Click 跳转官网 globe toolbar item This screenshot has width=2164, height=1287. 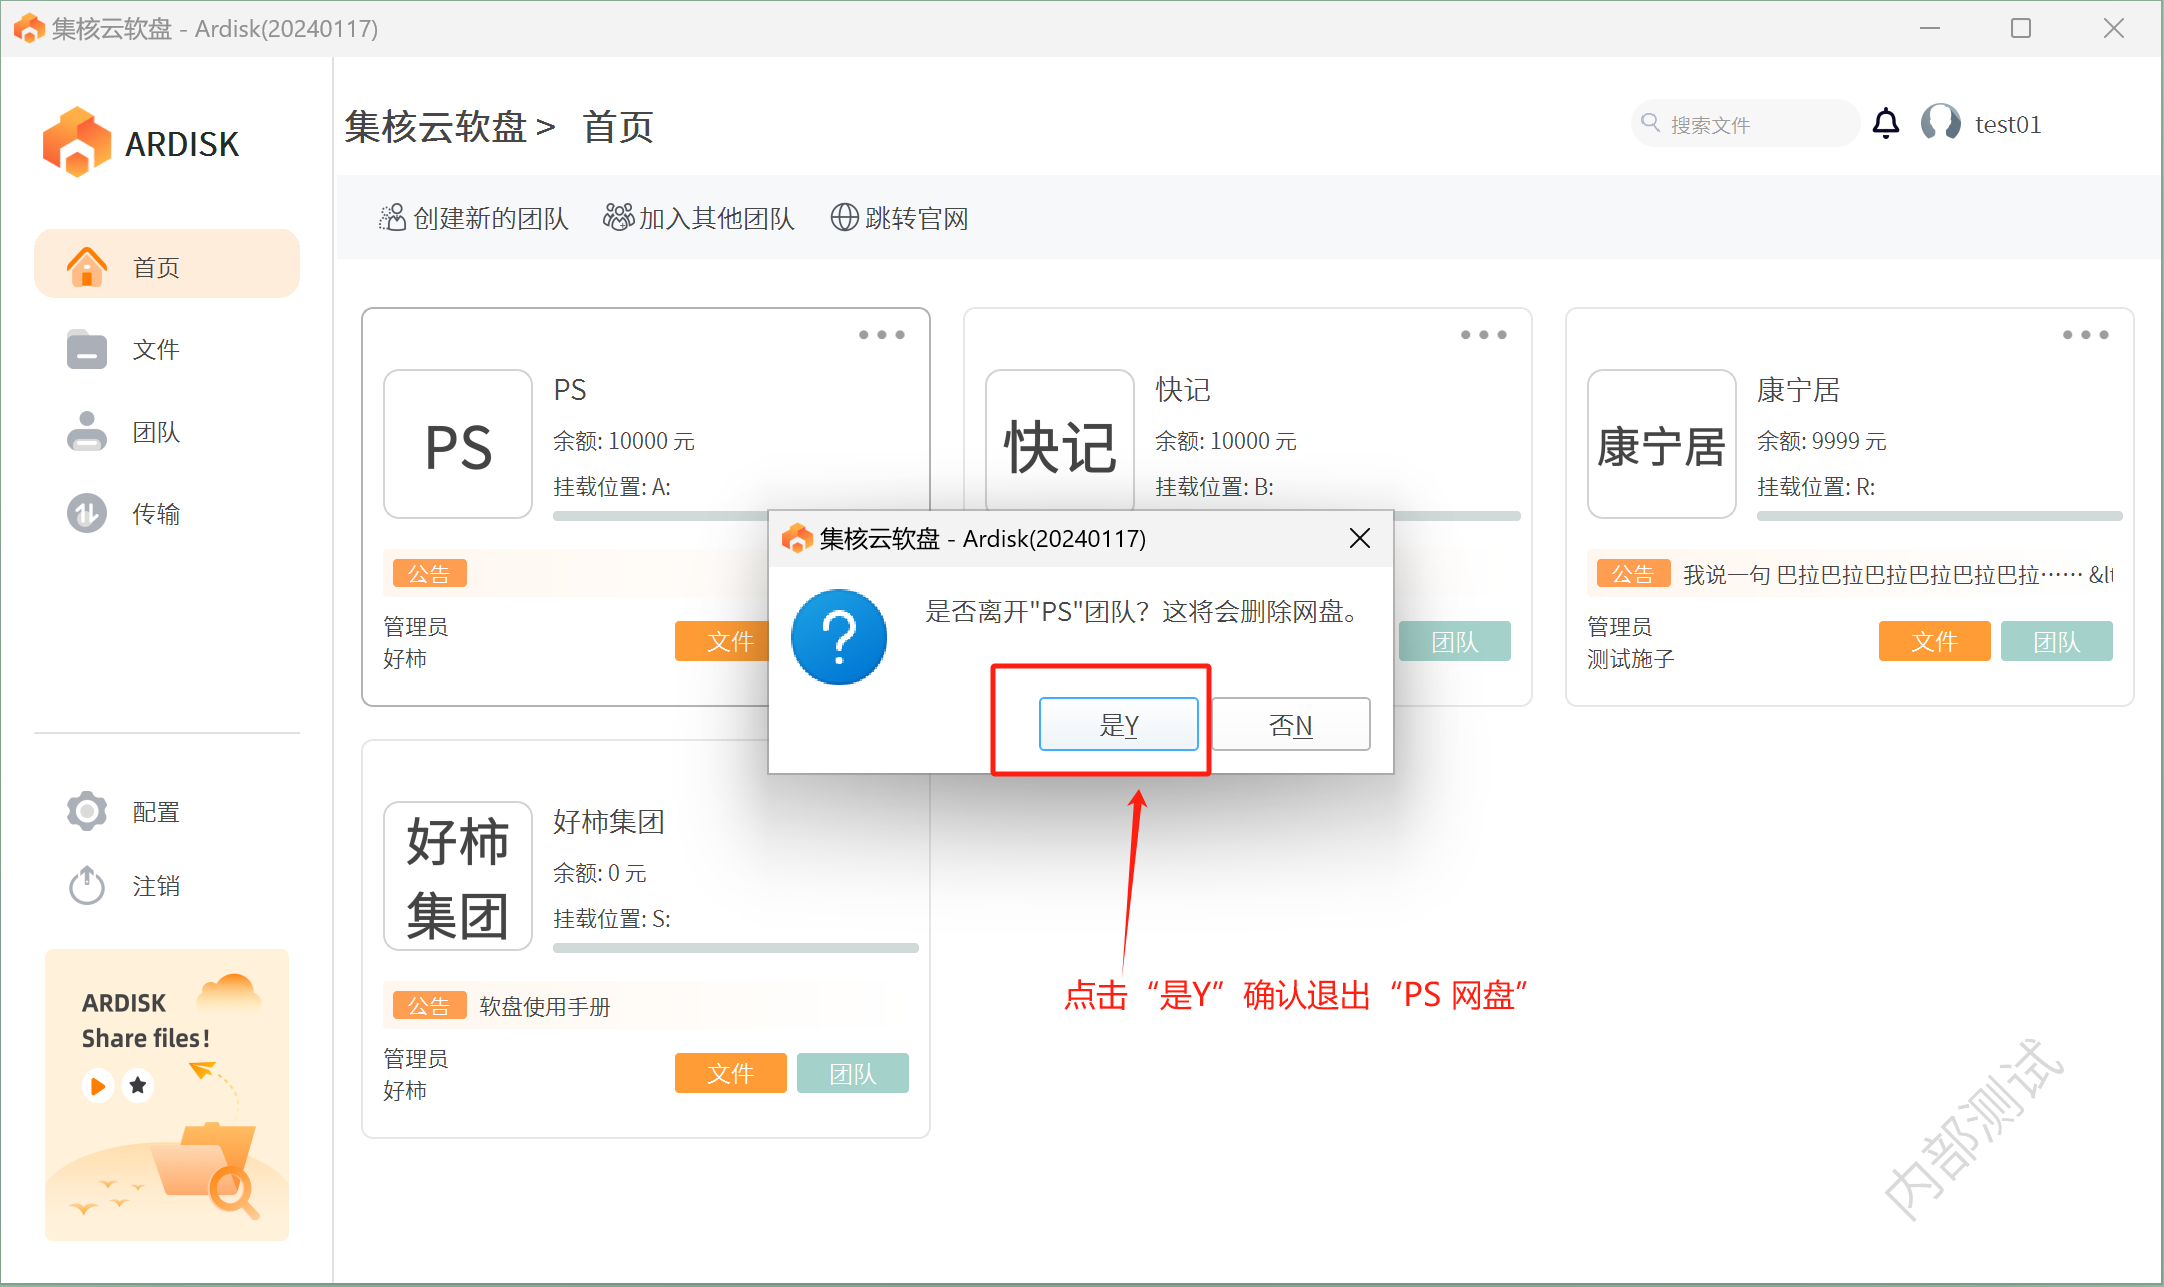click(x=900, y=218)
